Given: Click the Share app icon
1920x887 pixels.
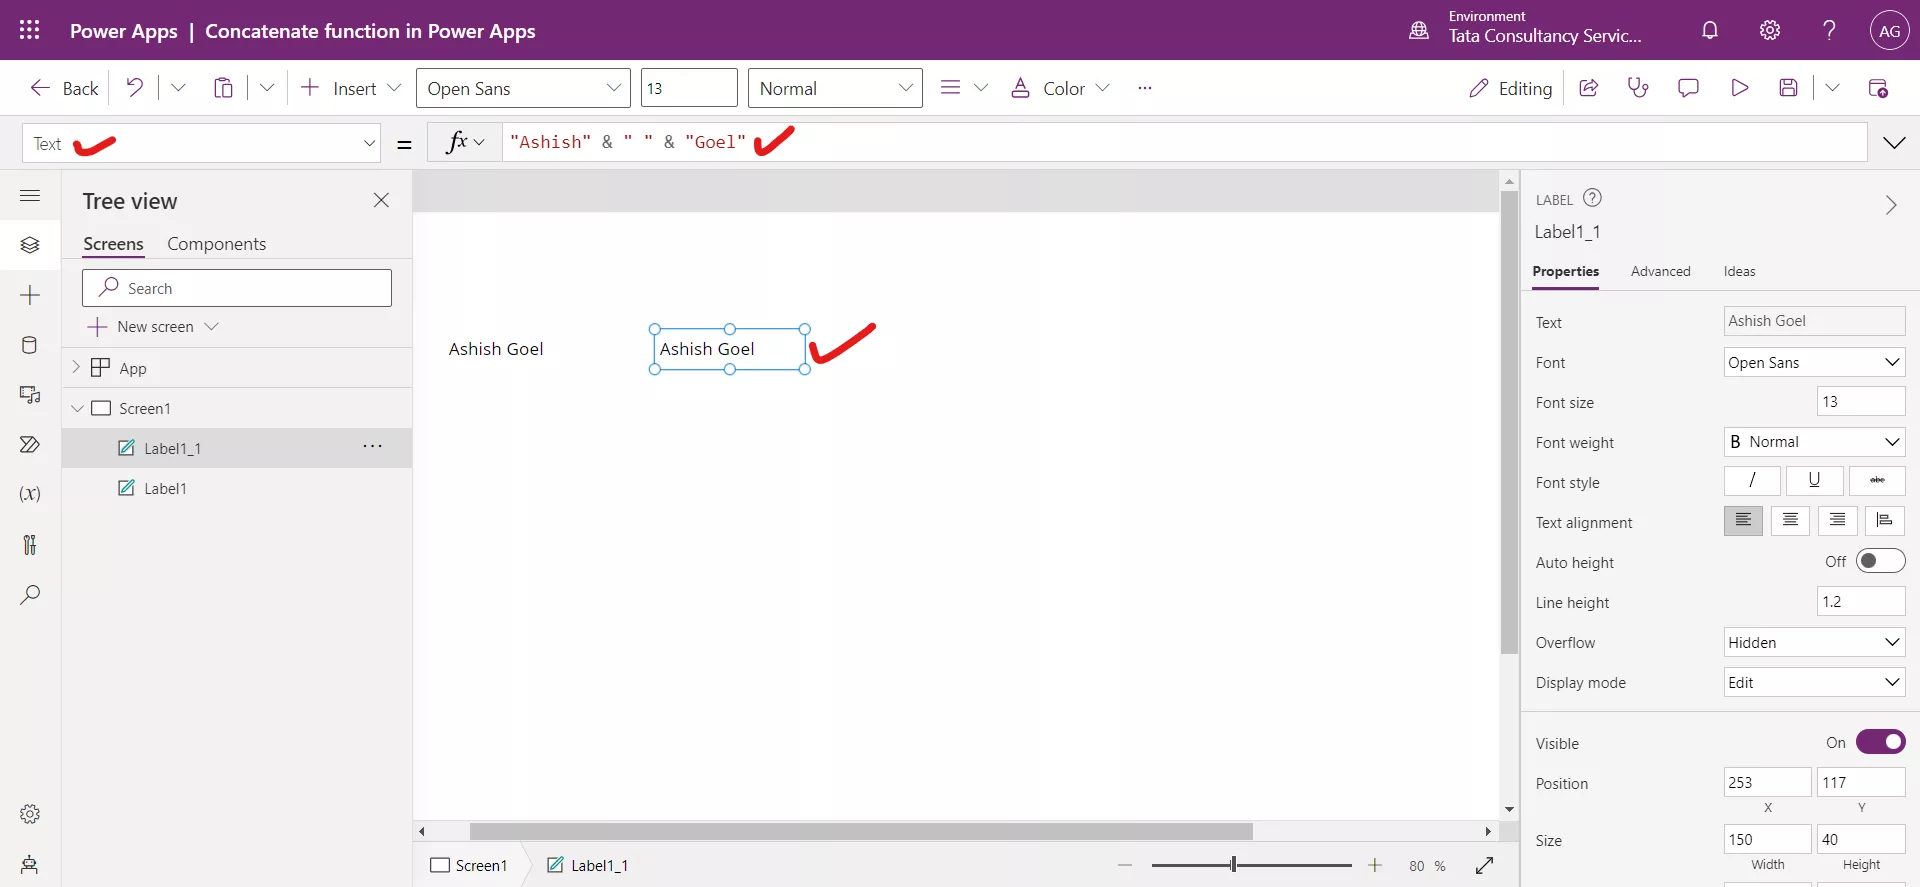Looking at the screenshot, I should coord(1588,88).
